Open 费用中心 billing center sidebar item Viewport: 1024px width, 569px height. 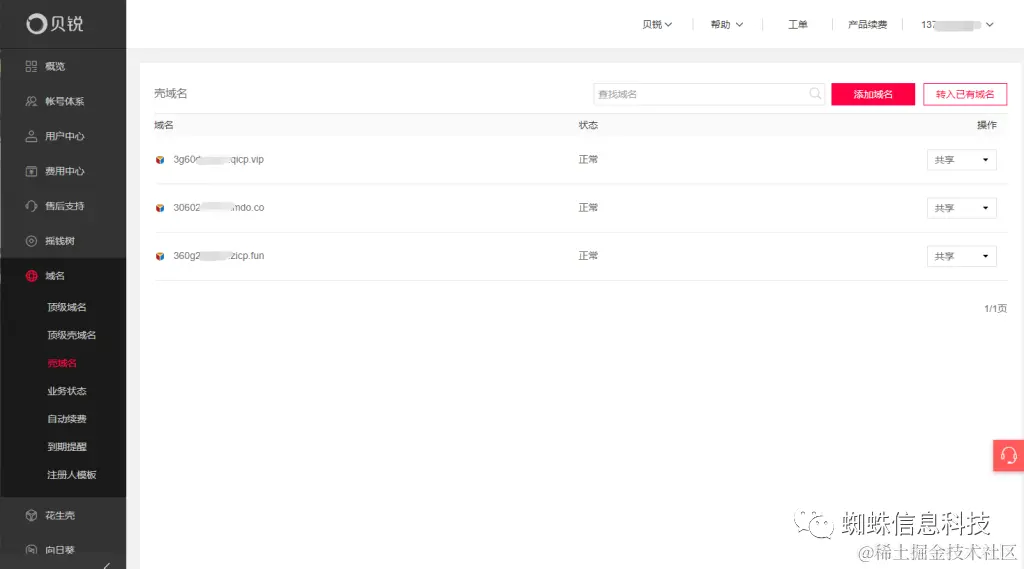pyautogui.click(x=64, y=171)
